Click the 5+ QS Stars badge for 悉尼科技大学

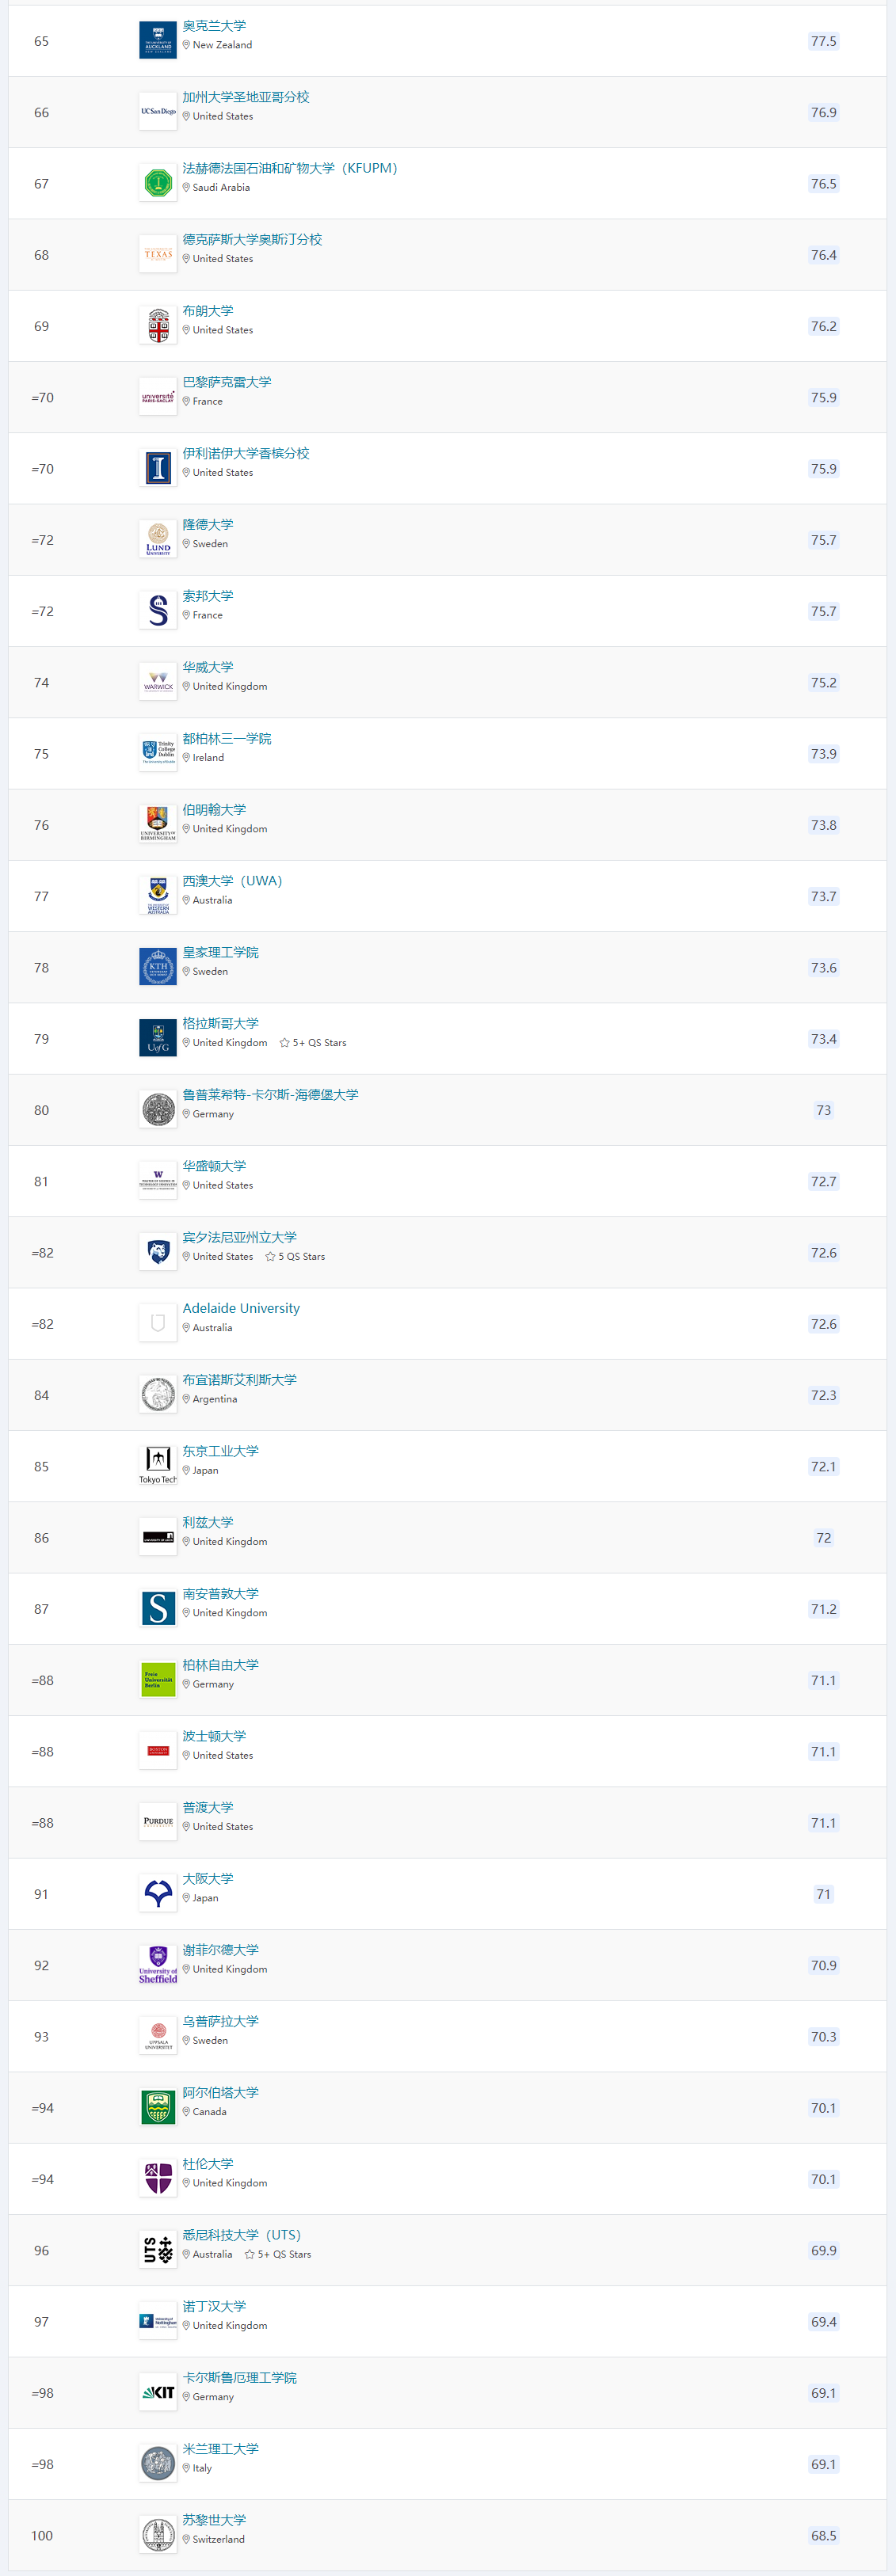click(278, 2254)
